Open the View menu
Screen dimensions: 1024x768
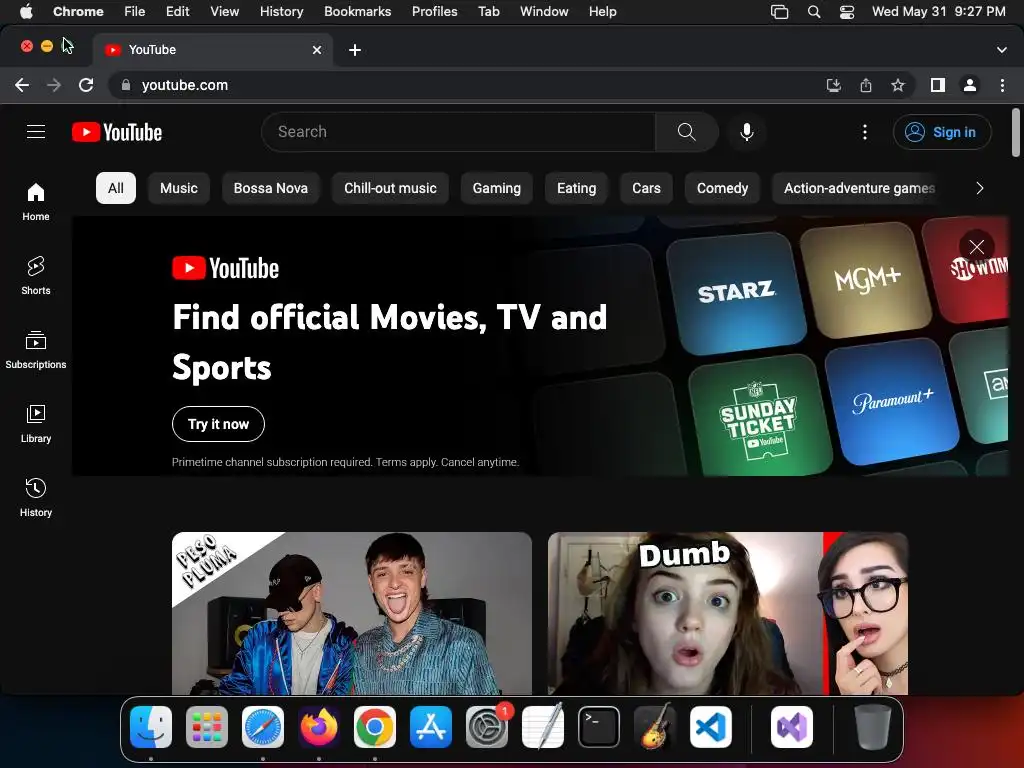[x=224, y=12]
